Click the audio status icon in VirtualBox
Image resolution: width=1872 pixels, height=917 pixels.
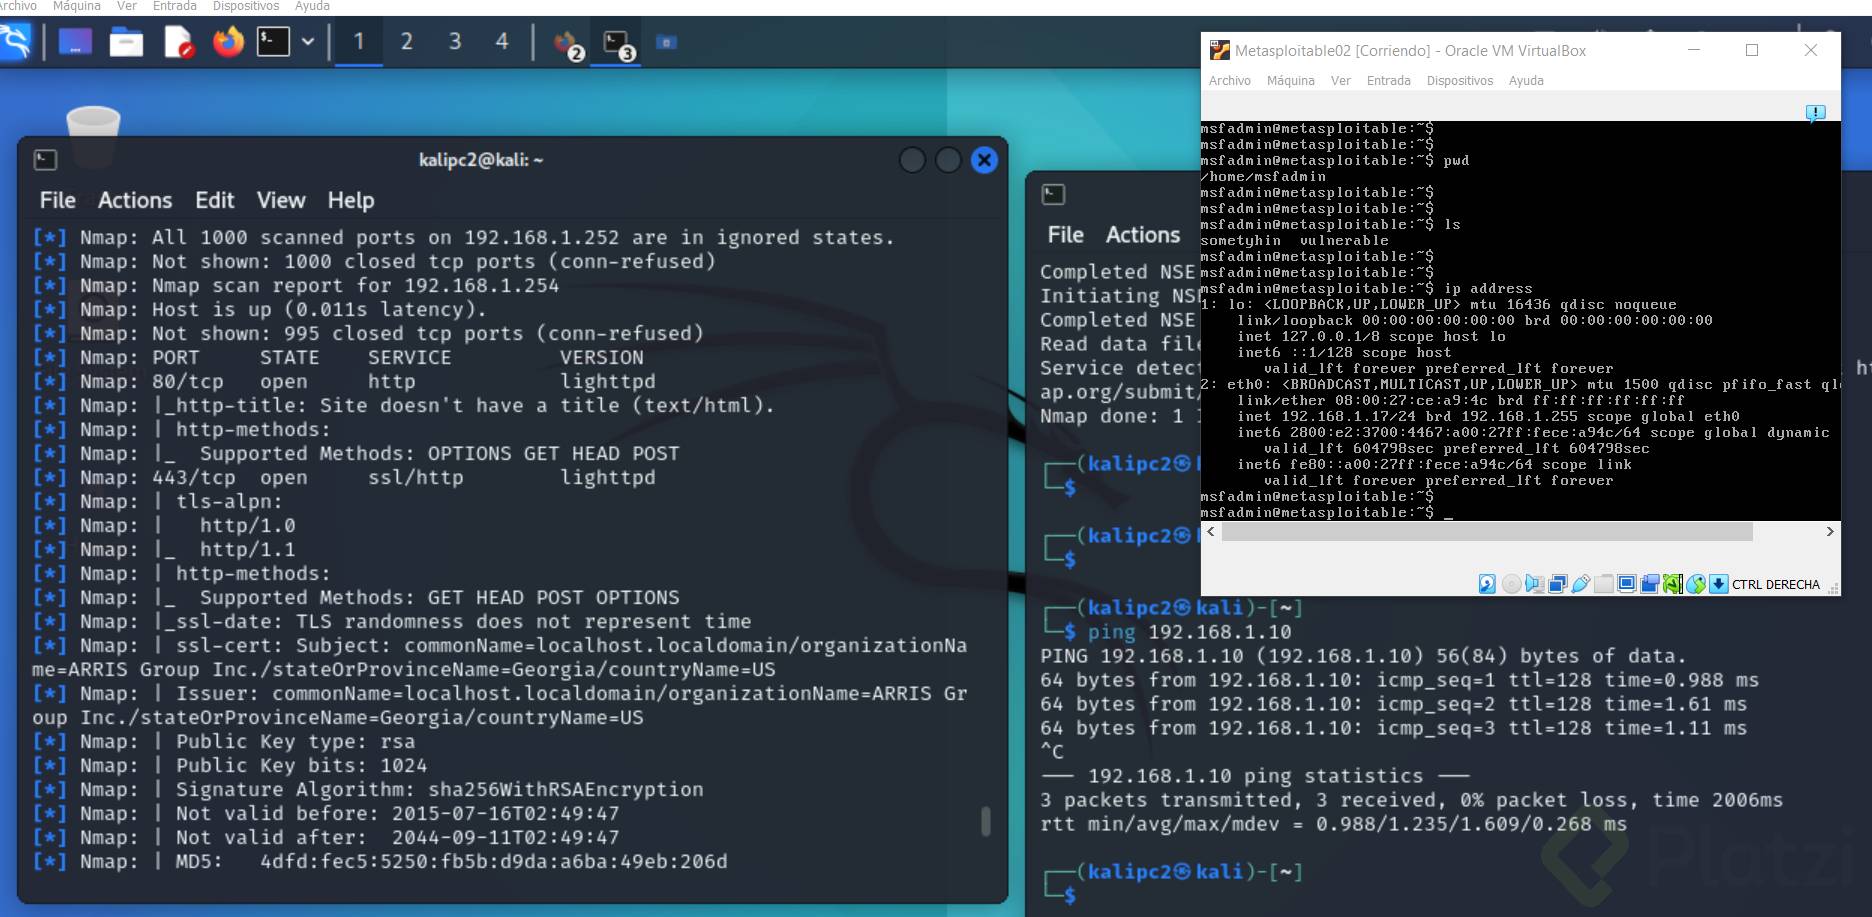pos(1534,584)
